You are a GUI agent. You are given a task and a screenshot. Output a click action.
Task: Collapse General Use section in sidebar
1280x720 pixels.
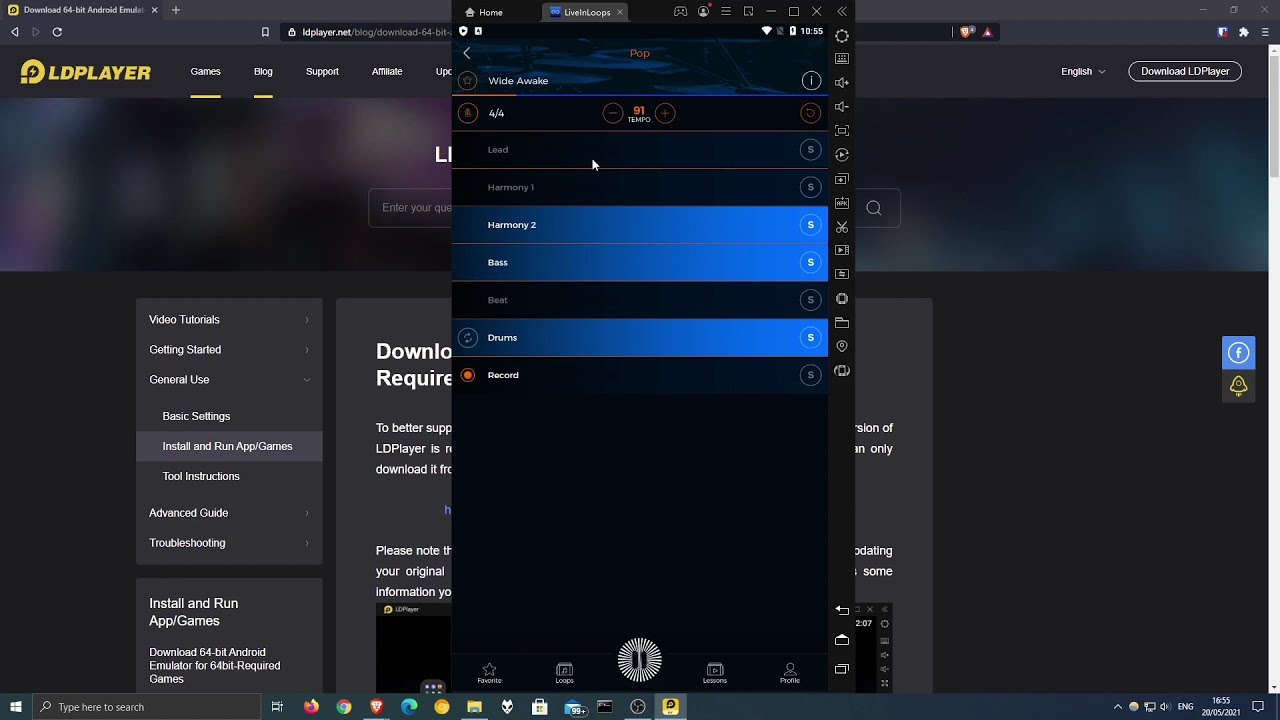coord(229,379)
